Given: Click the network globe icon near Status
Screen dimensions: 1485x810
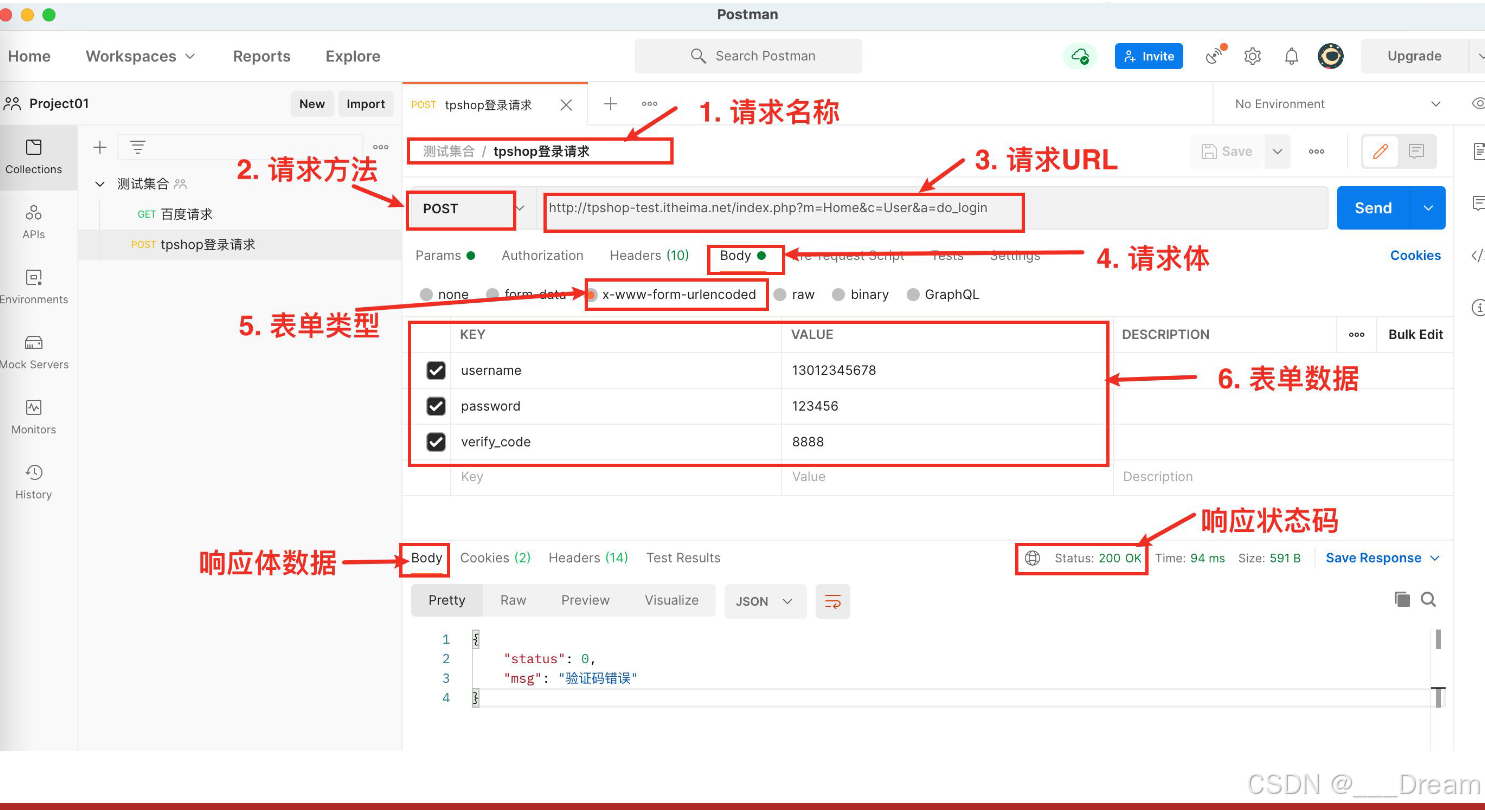Looking at the screenshot, I should [x=1033, y=558].
